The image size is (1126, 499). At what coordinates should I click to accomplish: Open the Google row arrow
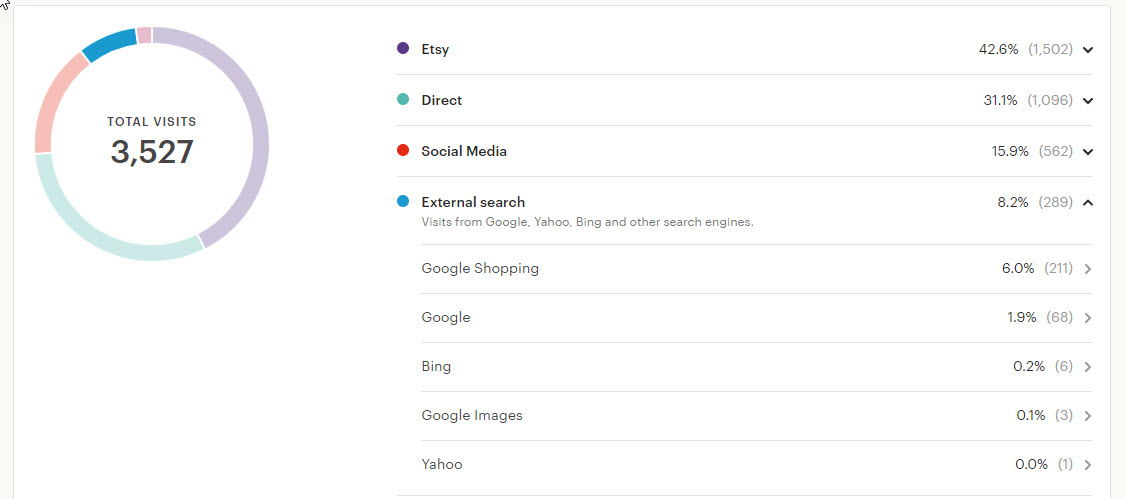[1088, 318]
